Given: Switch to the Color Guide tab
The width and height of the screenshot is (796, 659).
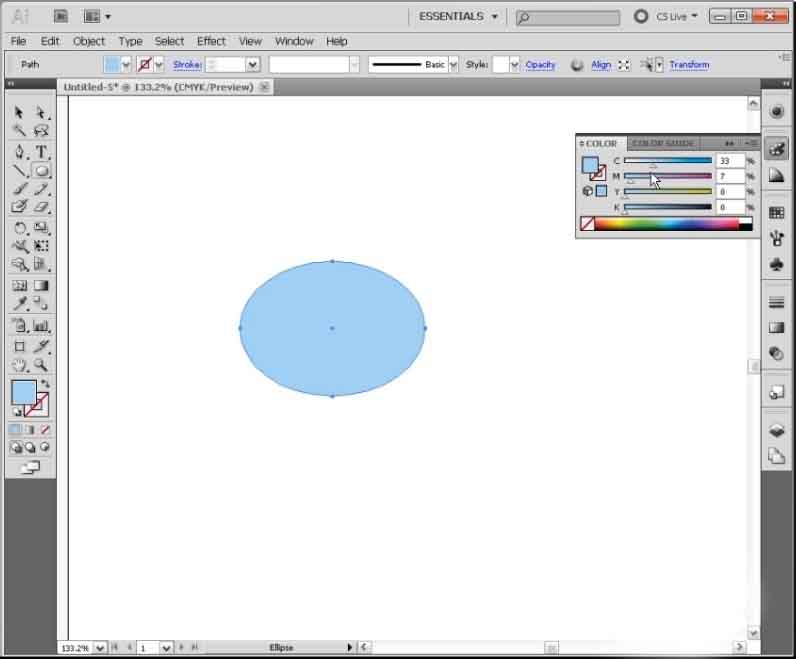Looking at the screenshot, I should pyautogui.click(x=663, y=143).
